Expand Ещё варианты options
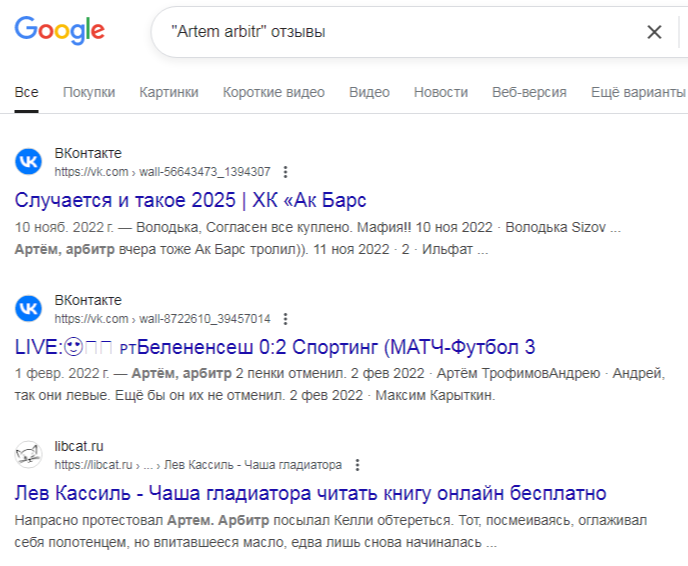This screenshot has width=688, height=566. point(637,92)
